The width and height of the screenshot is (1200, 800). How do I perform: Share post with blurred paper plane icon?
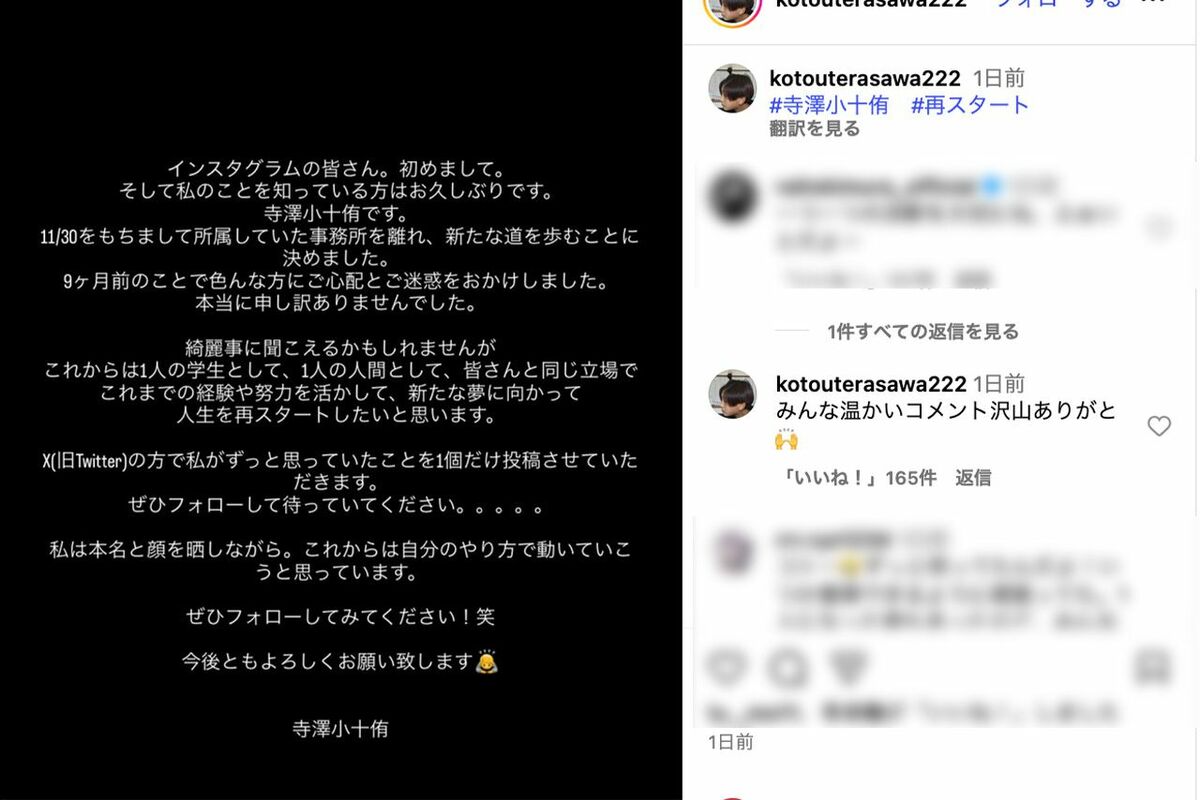(849, 667)
